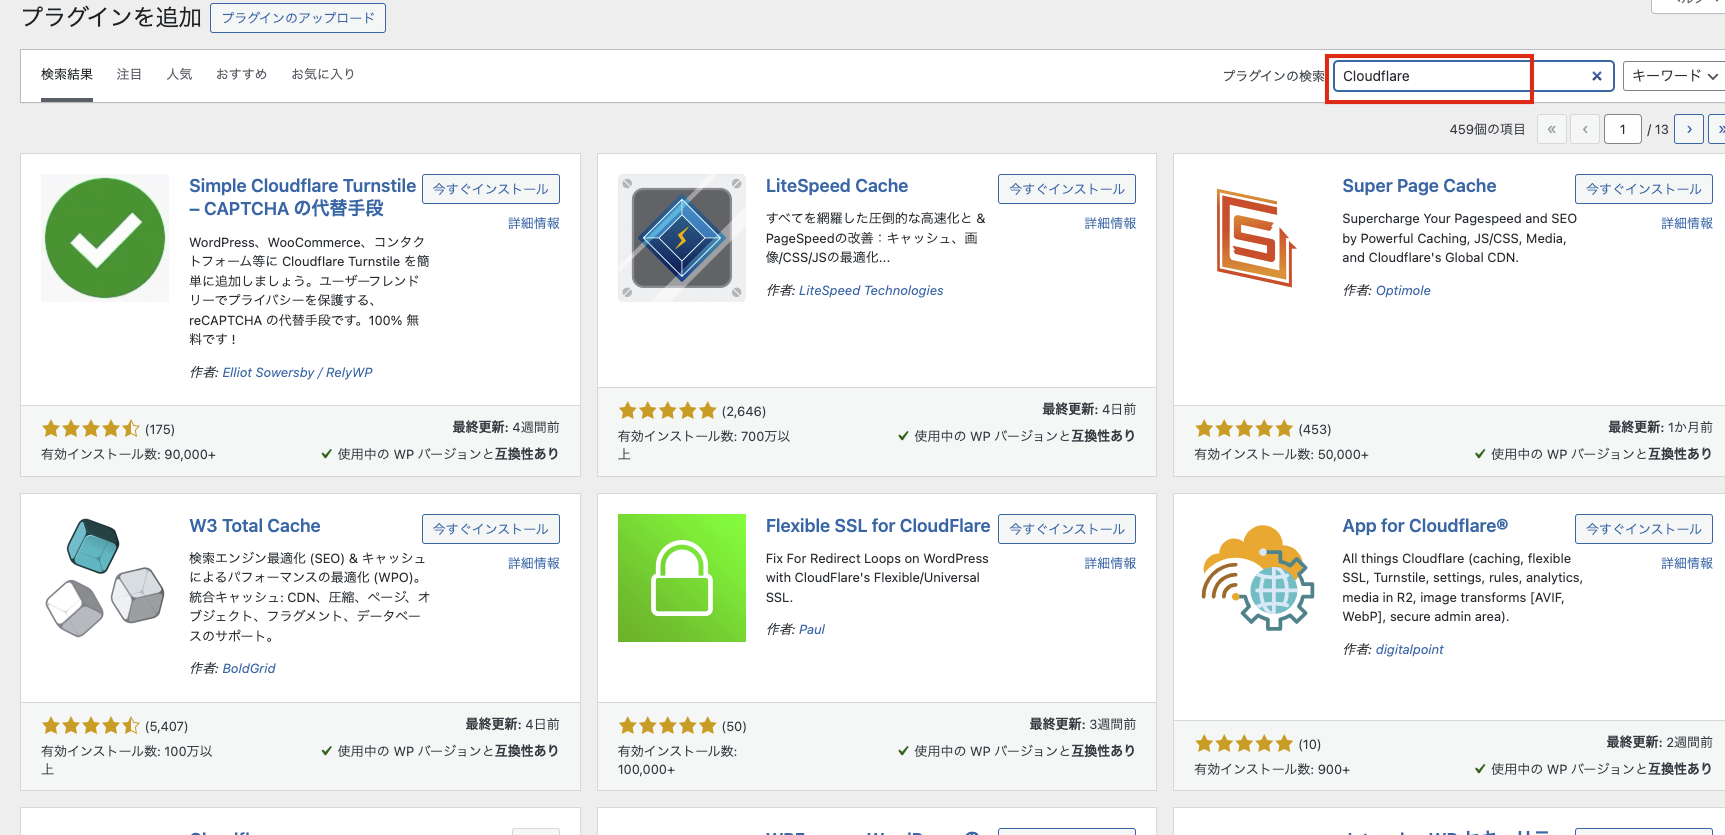1725x835 pixels.
Task: Click the current page number field
Action: click(1622, 129)
